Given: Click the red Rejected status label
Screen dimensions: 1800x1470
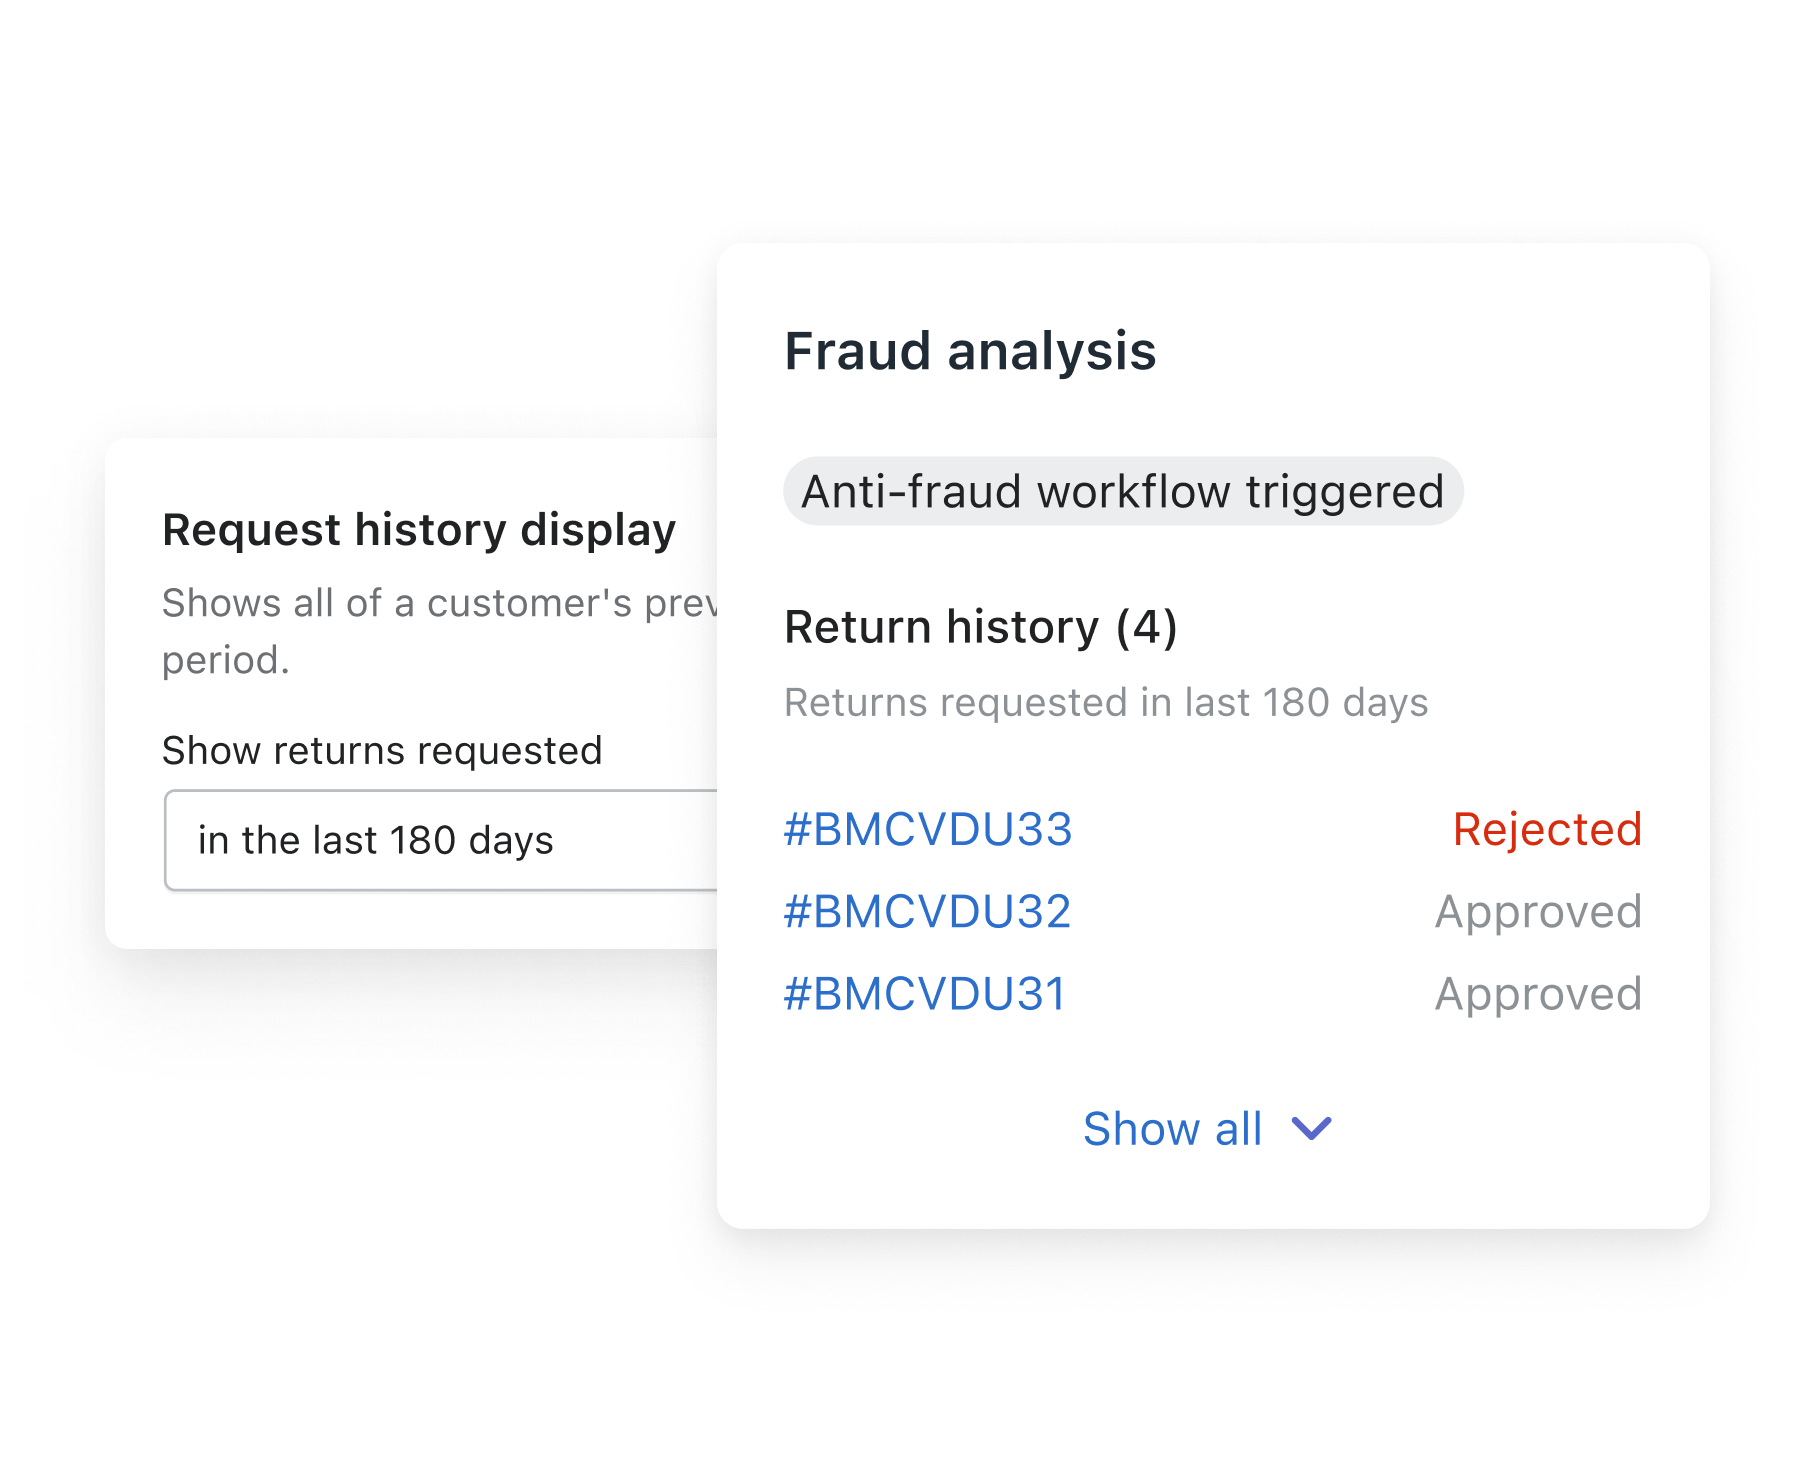Looking at the screenshot, I should pos(1546,829).
